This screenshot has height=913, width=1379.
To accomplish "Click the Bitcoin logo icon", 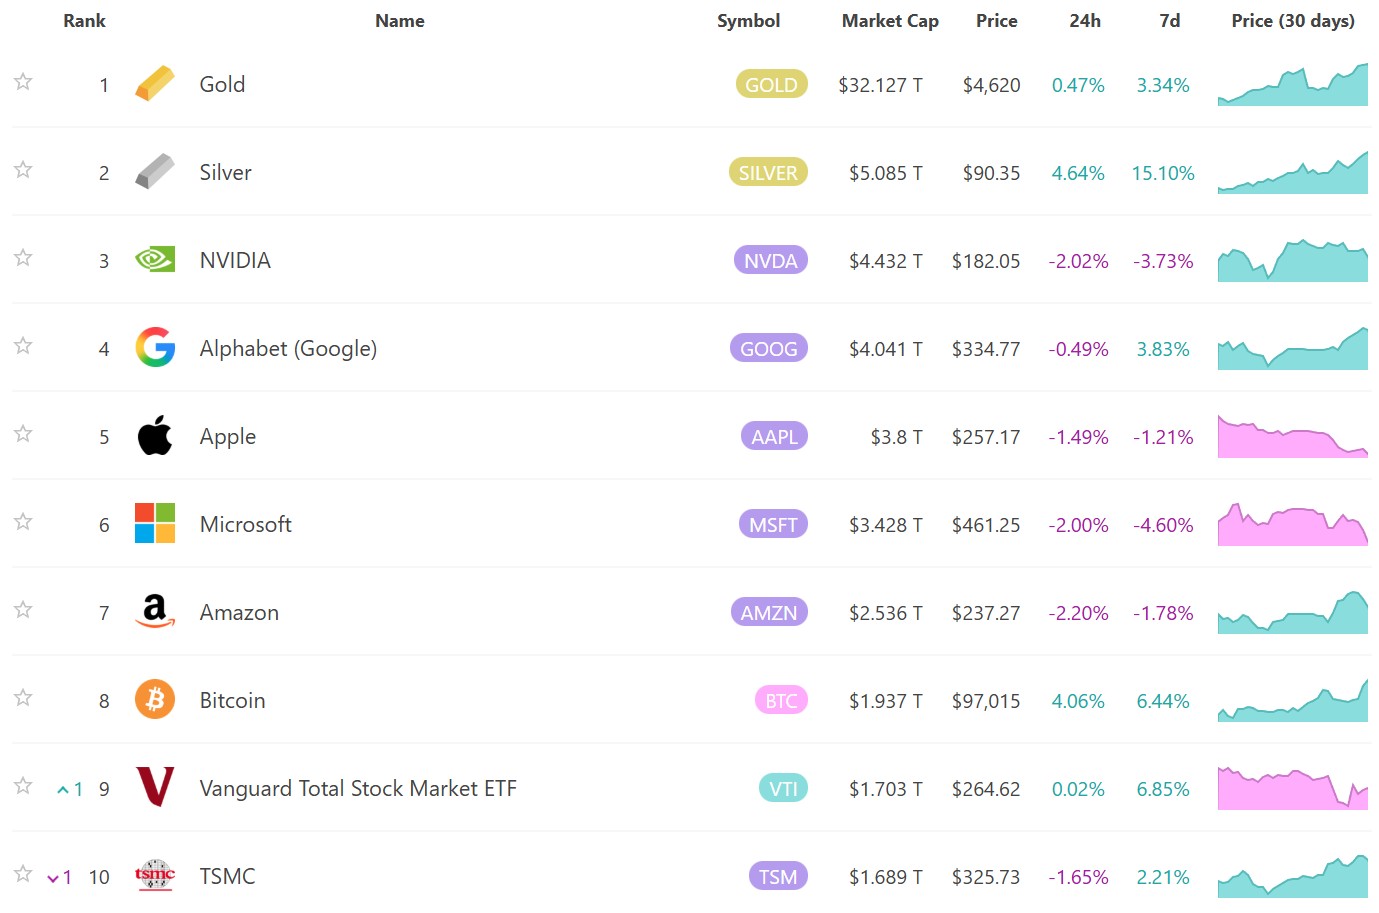I will tap(155, 700).
